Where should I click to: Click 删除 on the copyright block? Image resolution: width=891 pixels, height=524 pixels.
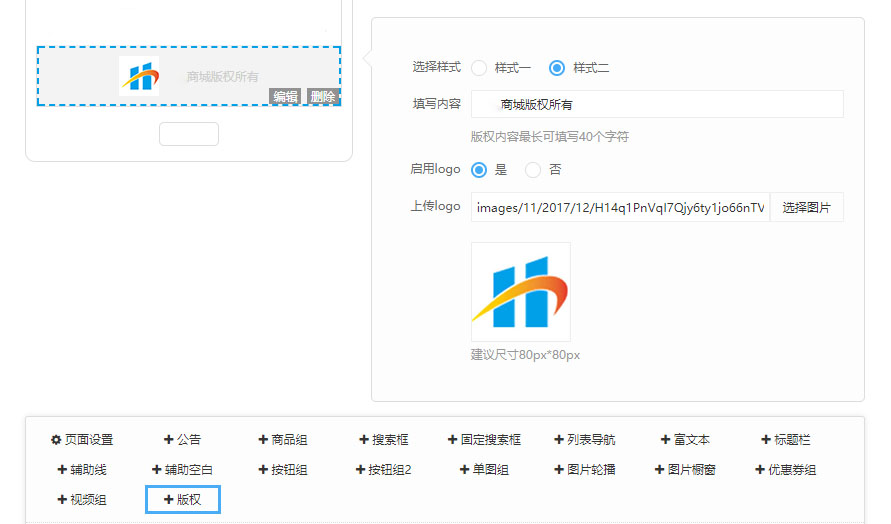(322, 97)
